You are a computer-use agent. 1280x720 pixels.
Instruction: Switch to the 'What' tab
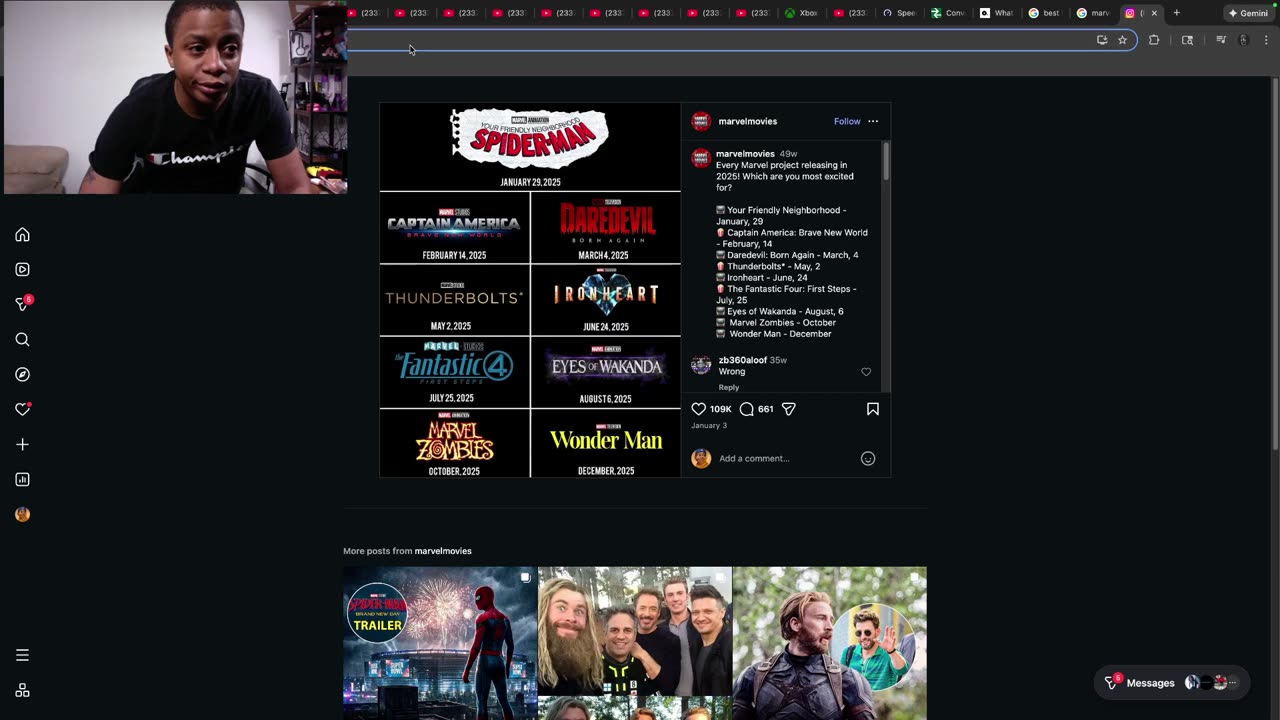(x=996, y=13)
